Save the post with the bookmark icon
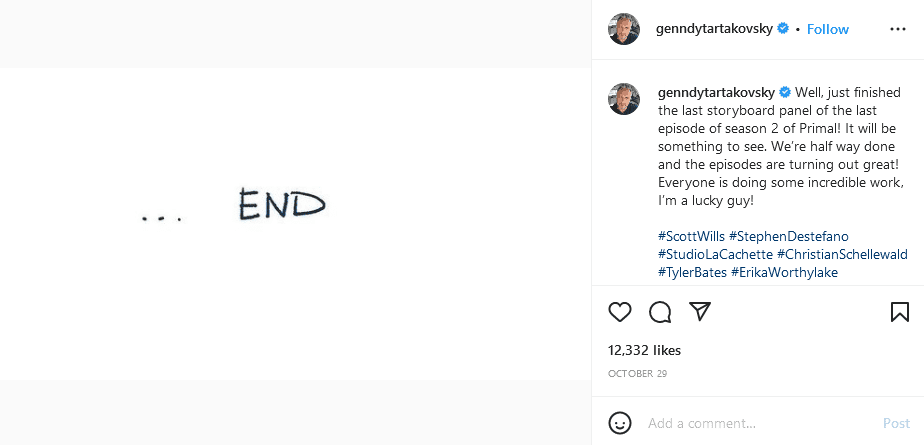This screenshot has height=445, width=924. (899, 312)
